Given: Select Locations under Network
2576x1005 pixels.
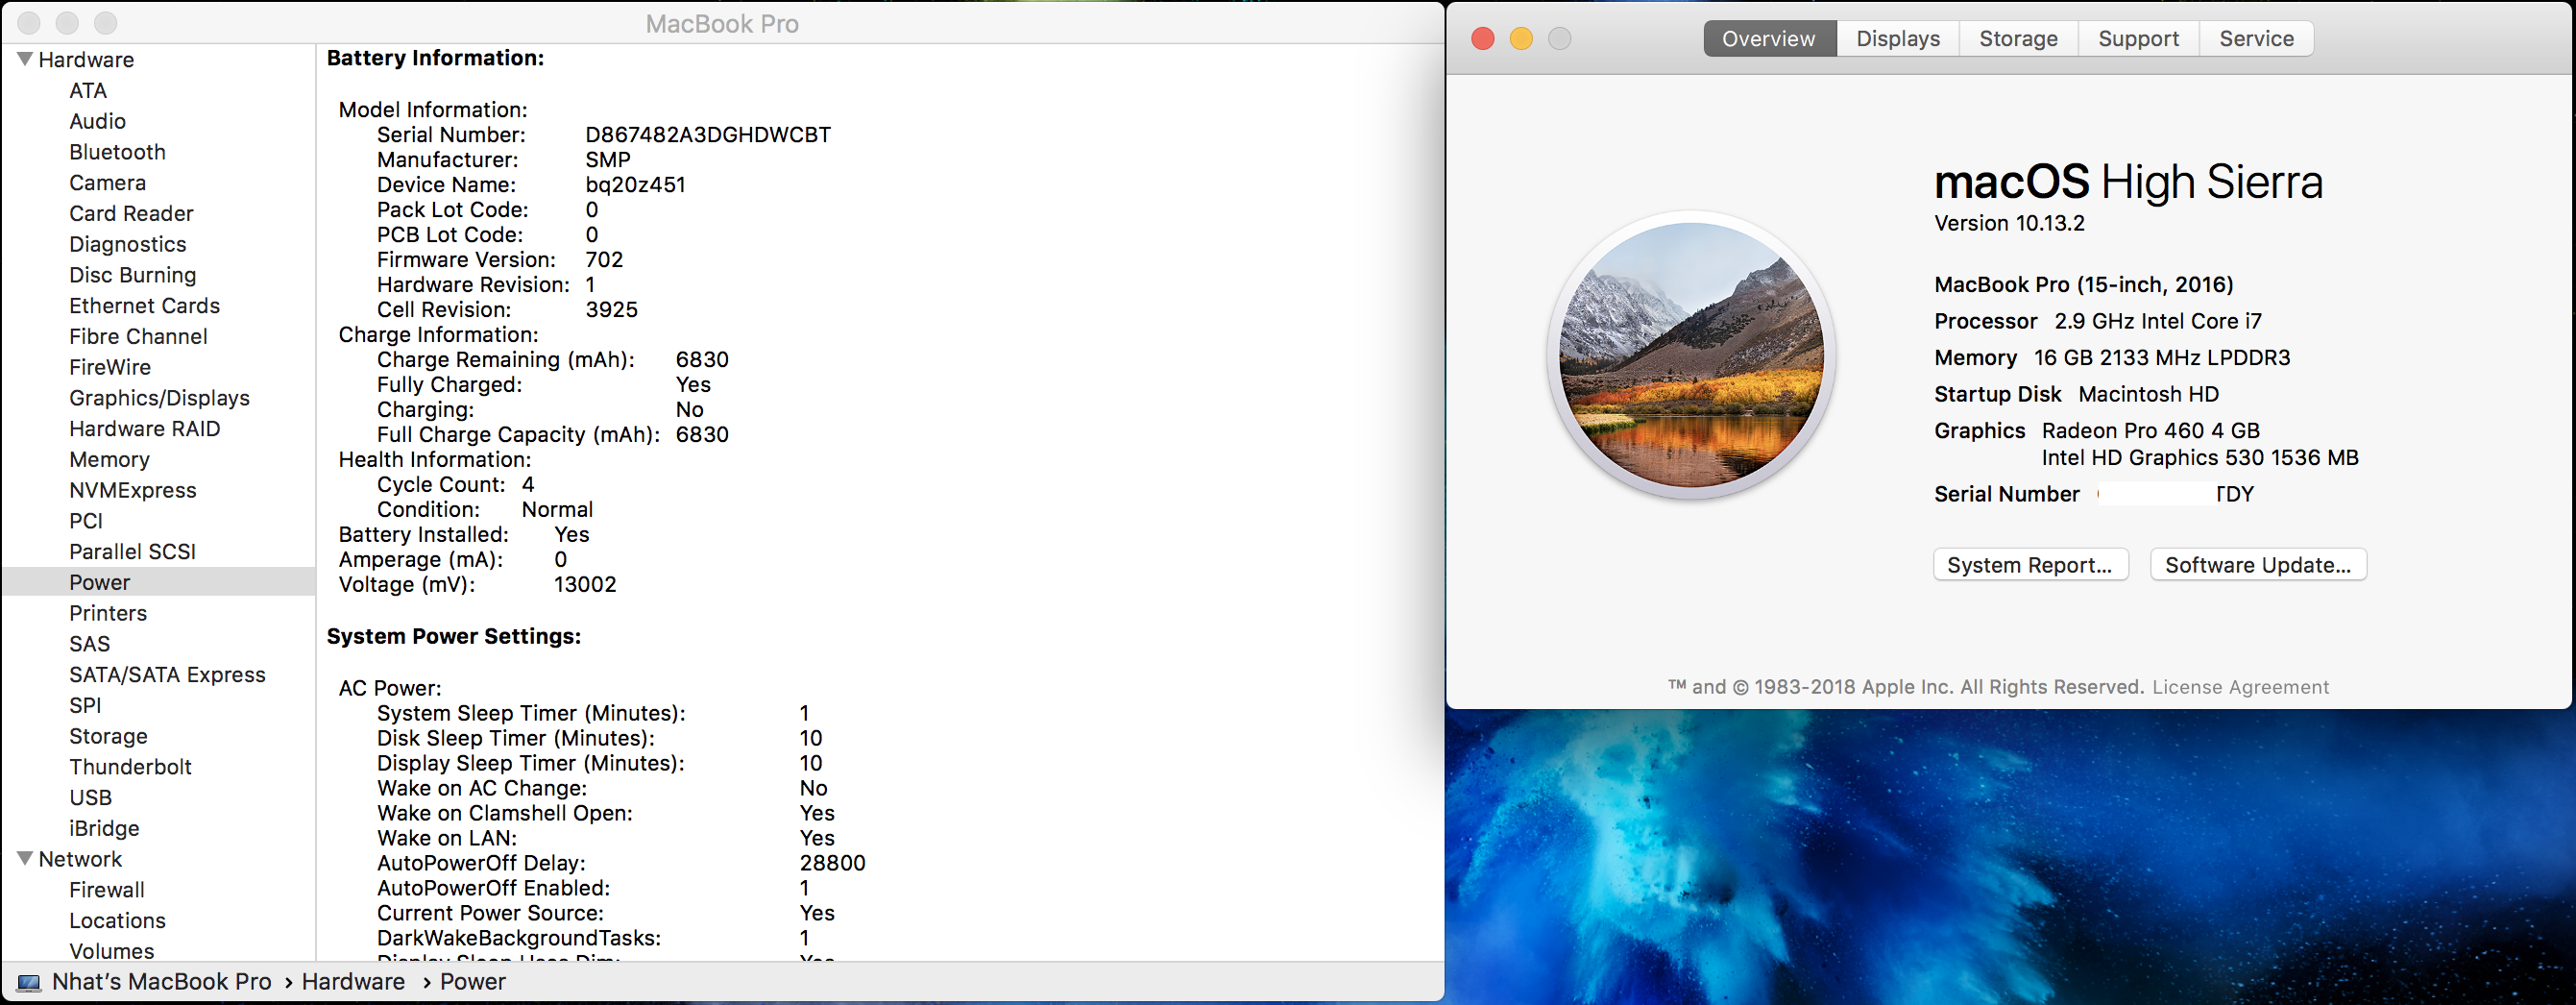Looking at the screenshot, I should point(117,921).
